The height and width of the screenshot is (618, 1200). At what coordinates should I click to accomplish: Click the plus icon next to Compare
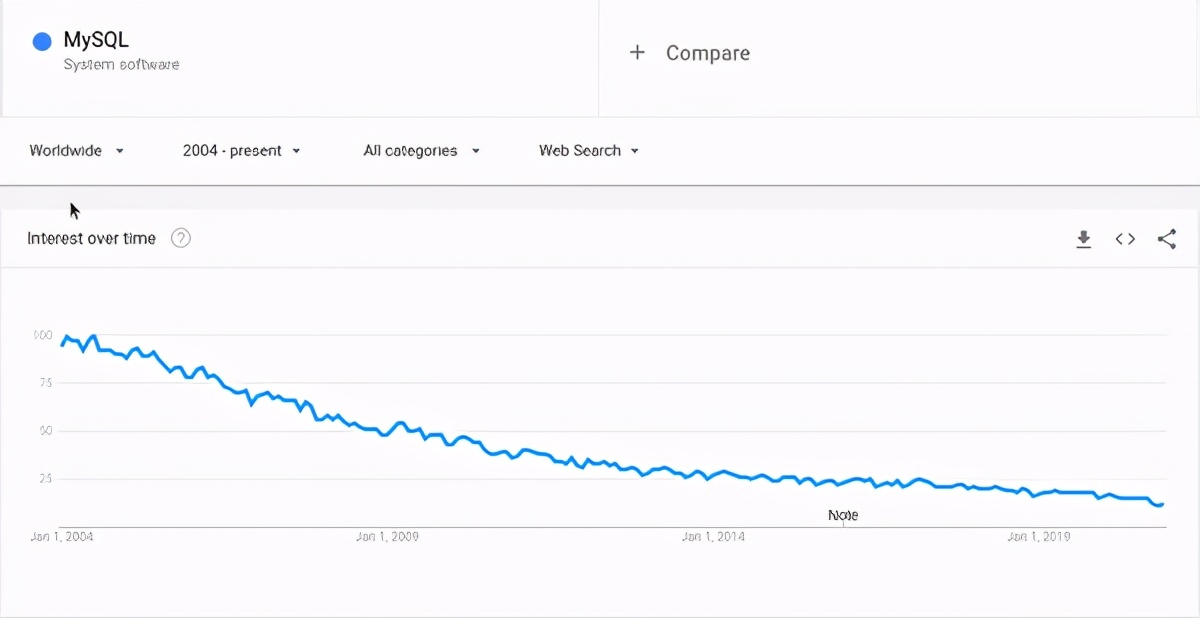coord(637,53)
